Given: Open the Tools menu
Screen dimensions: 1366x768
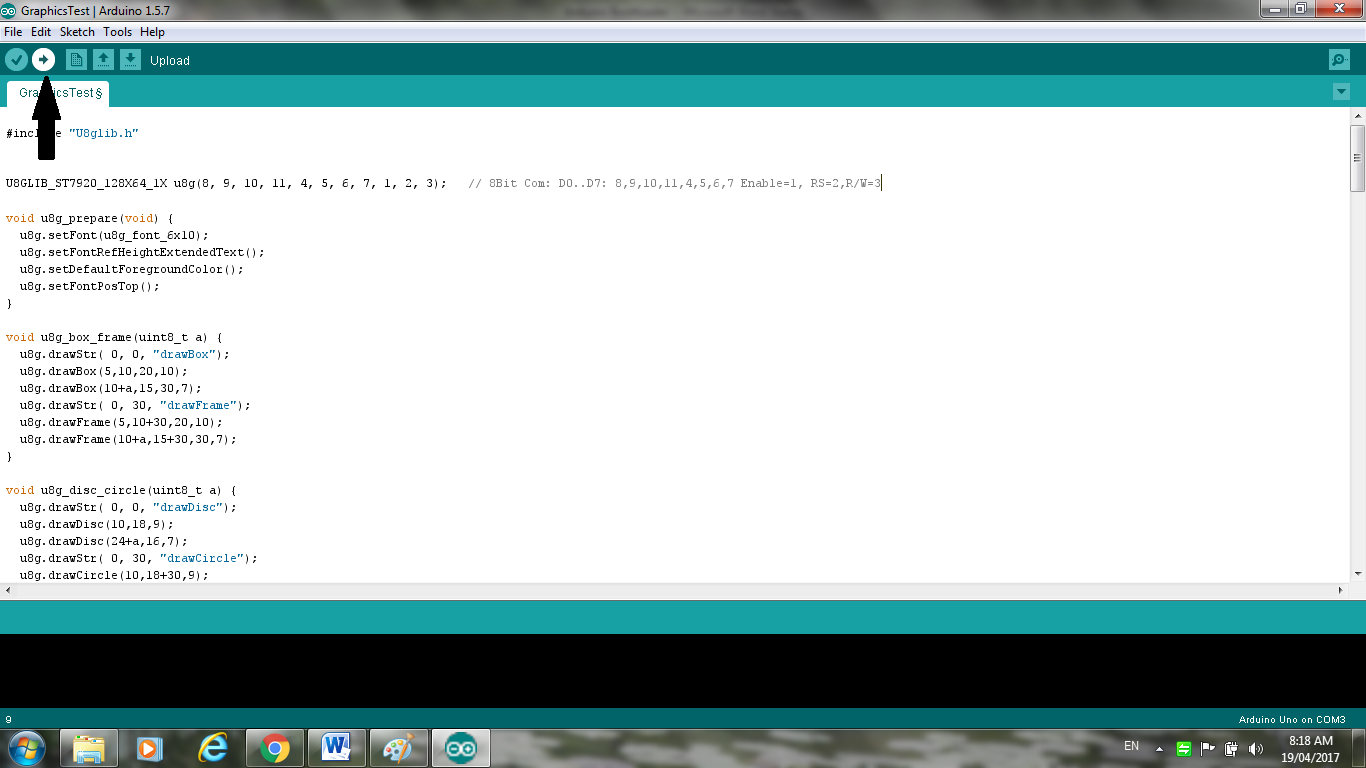Looking at the screenshot, I should (x=117, y=32).
